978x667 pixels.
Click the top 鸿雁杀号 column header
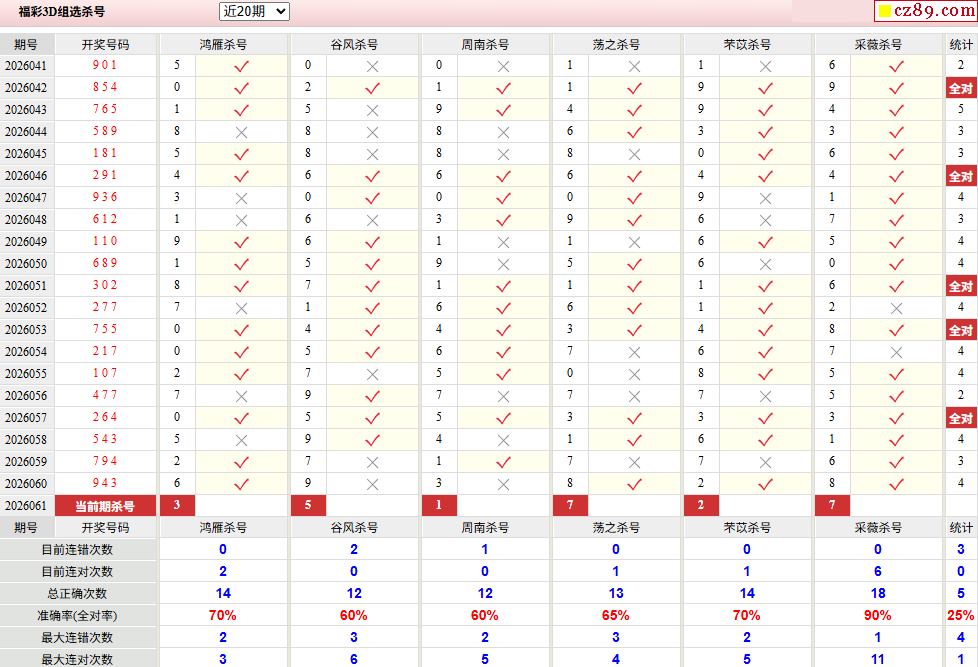pyautogui.click(x=223, y=45)
